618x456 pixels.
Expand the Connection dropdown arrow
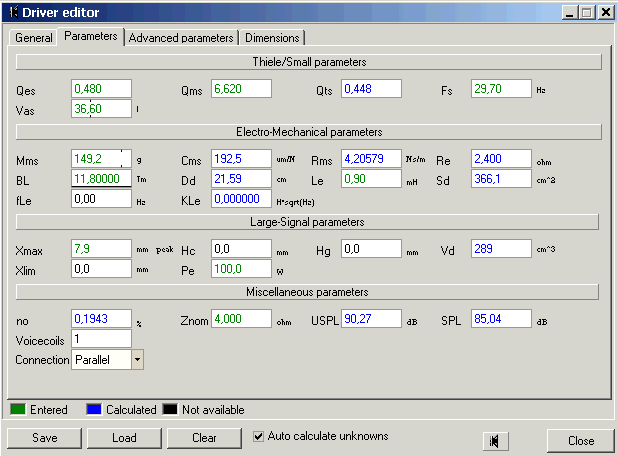coord(137,359)
